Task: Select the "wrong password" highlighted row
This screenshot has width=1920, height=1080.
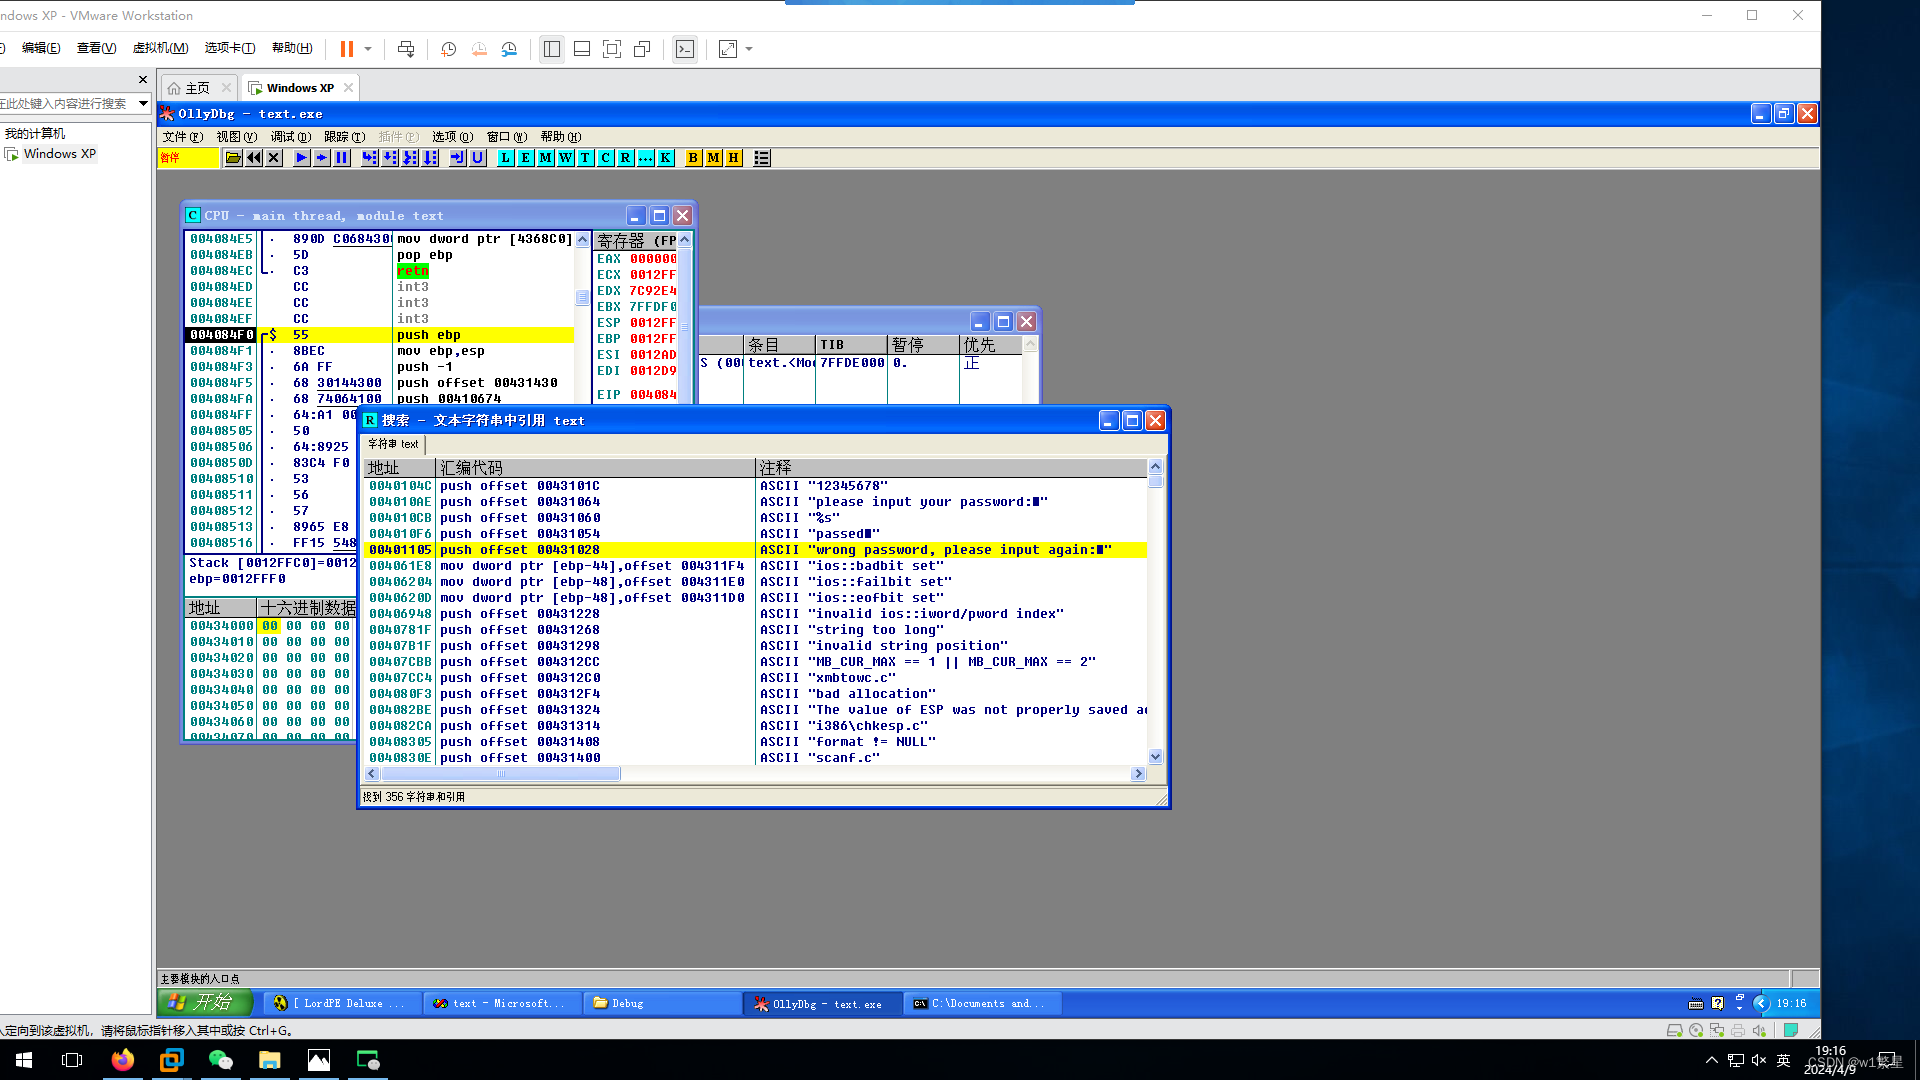Action: point(755,550)
